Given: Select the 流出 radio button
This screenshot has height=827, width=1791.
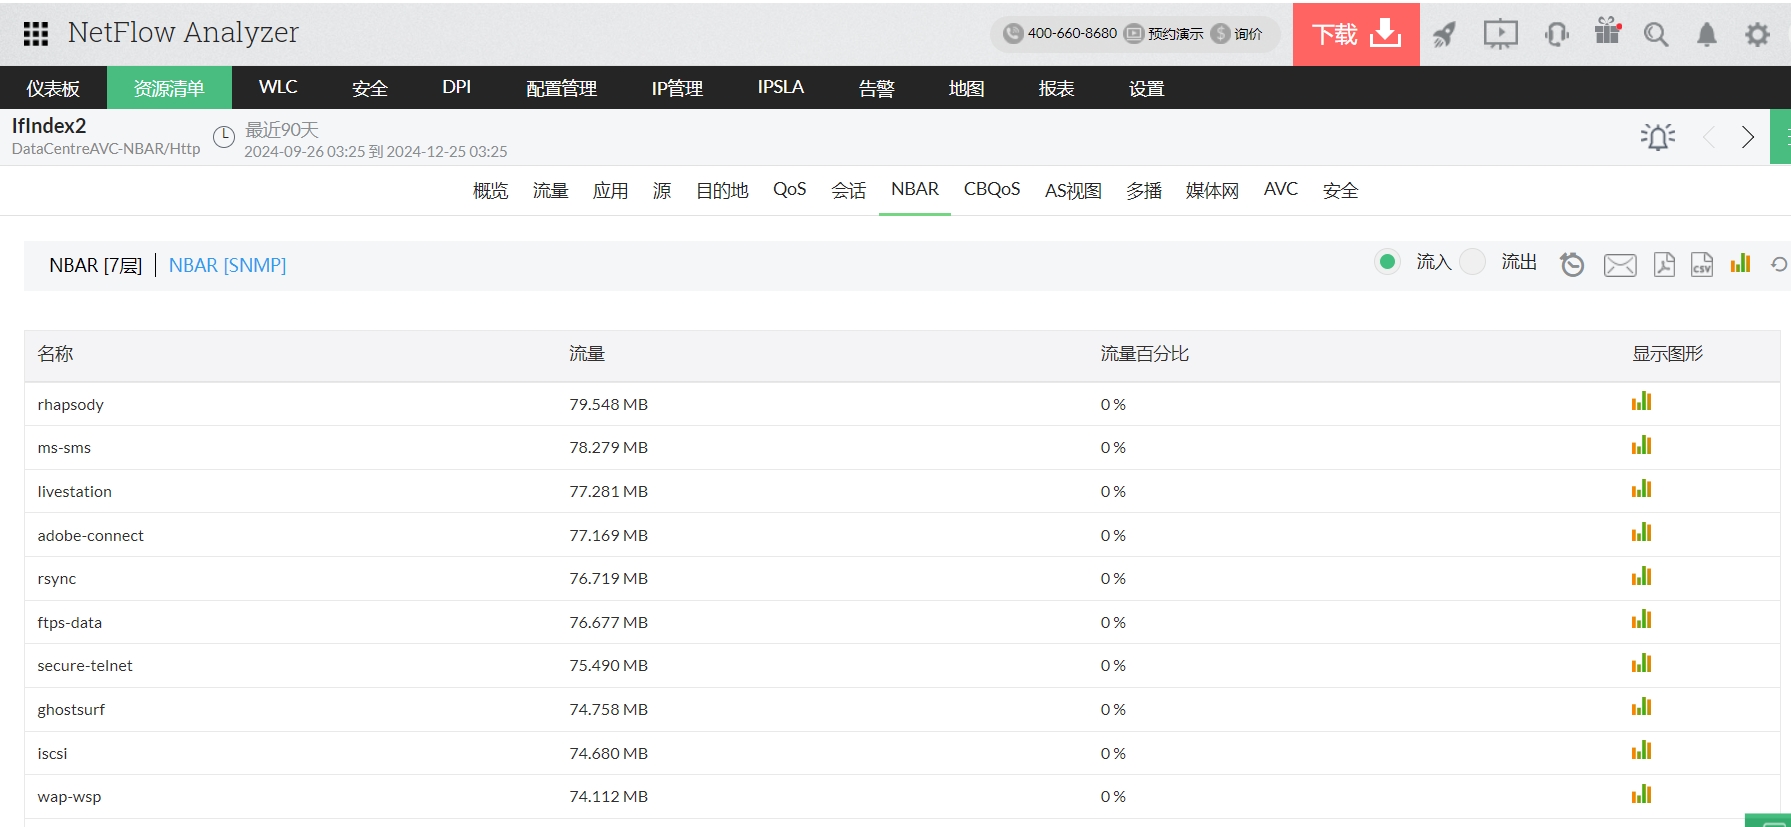Looking at the screenshot, I should click(1472, 262).
